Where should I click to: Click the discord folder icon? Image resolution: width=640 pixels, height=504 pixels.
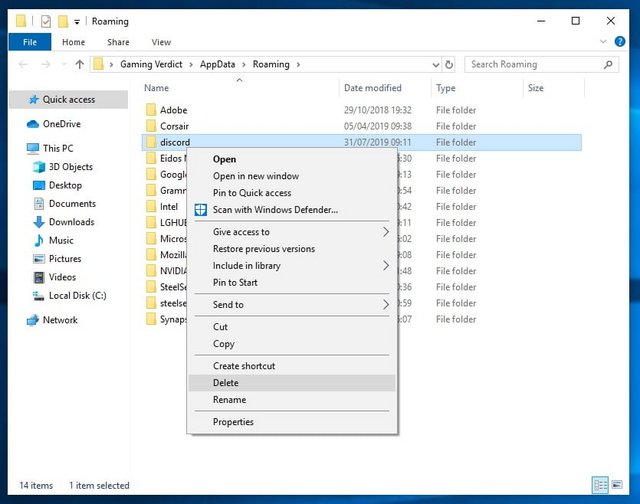[151, 142]
